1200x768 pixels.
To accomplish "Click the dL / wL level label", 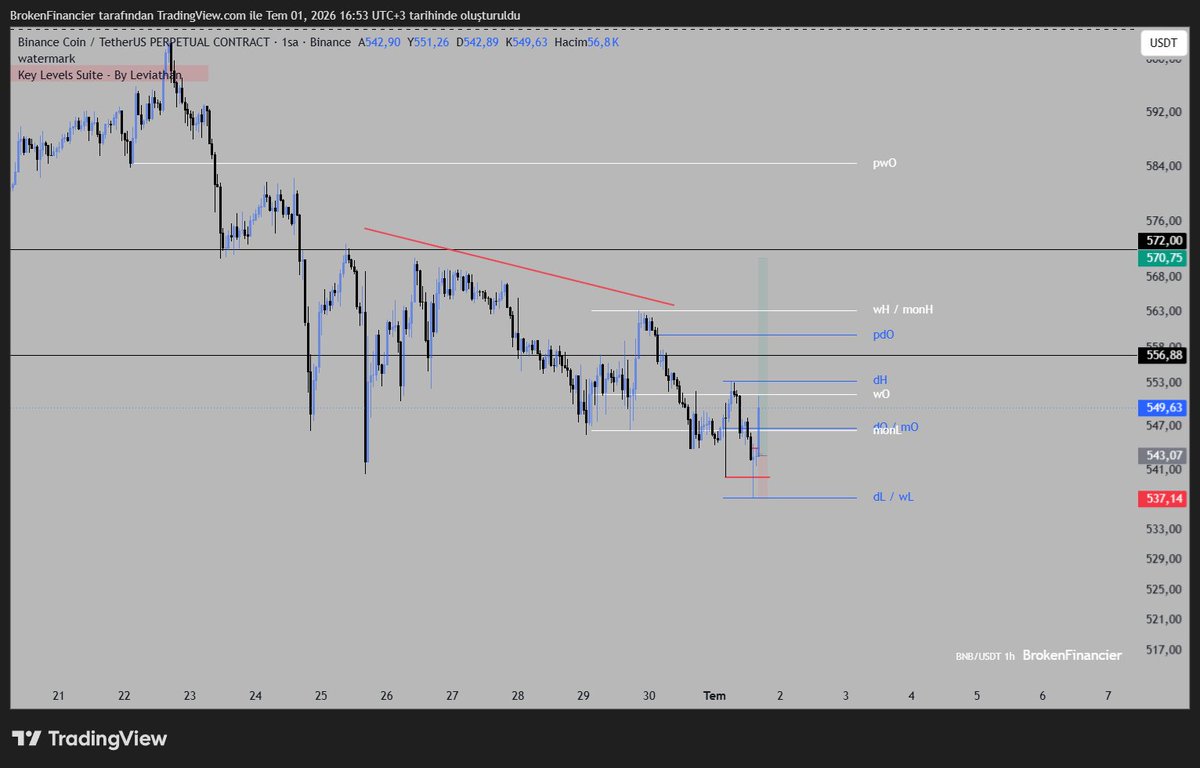I will (892, 497).
